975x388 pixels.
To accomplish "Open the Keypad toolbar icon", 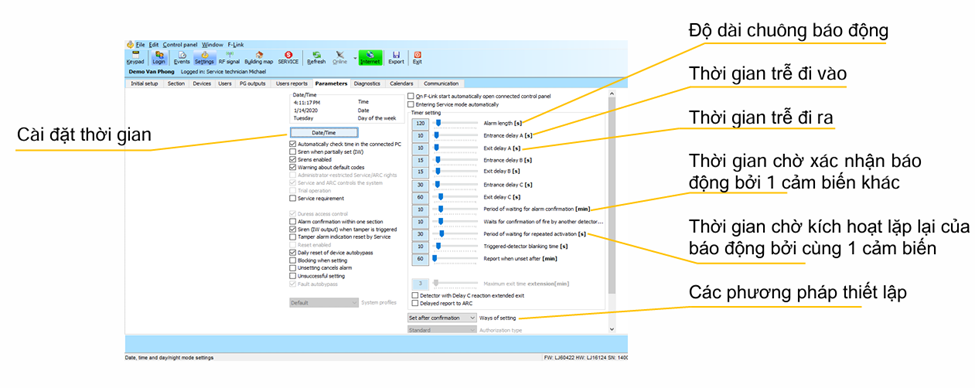I will (135, 58).
